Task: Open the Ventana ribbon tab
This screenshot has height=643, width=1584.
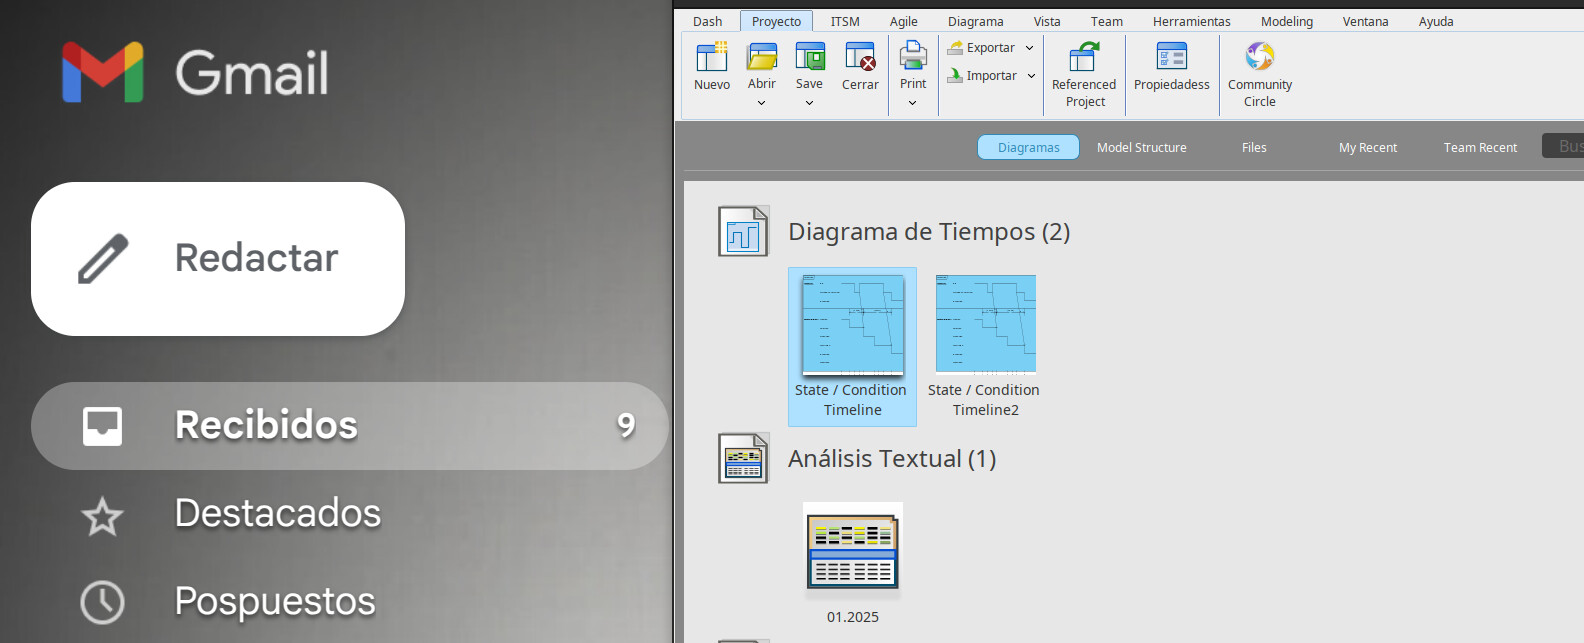Action: [x=1366, y=21]
